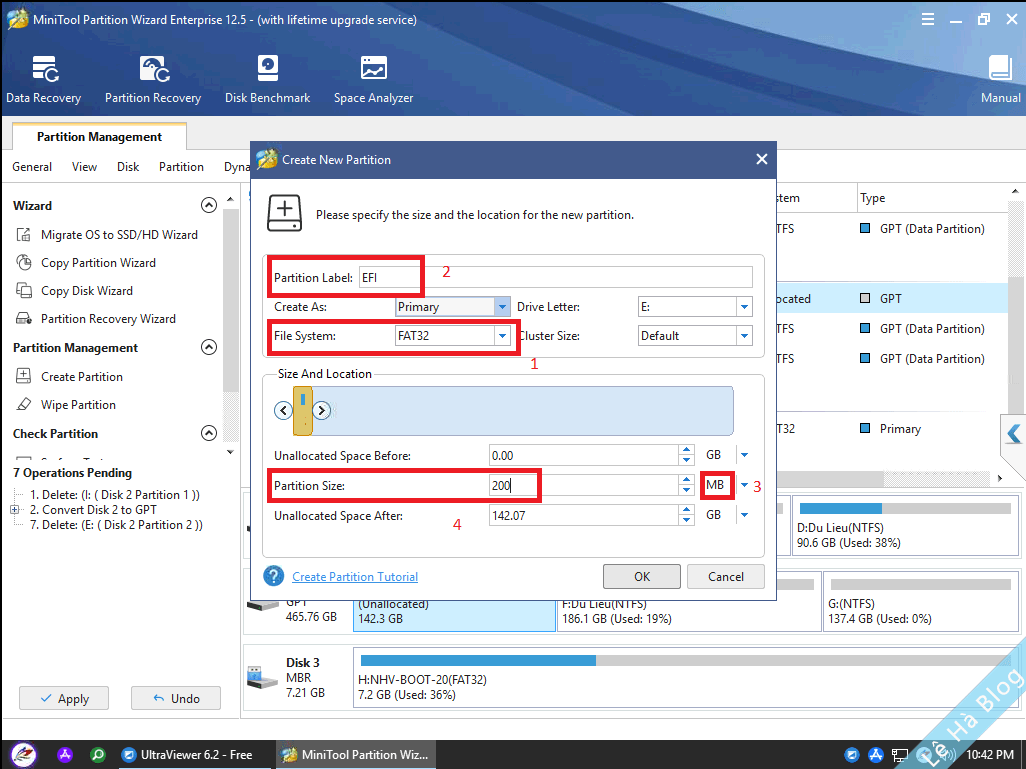This screenshot has height=769, width=1026.
Task: Choose Wipe Partition in the sidebar
Action: pyautogui.click(x=78, y=405)
